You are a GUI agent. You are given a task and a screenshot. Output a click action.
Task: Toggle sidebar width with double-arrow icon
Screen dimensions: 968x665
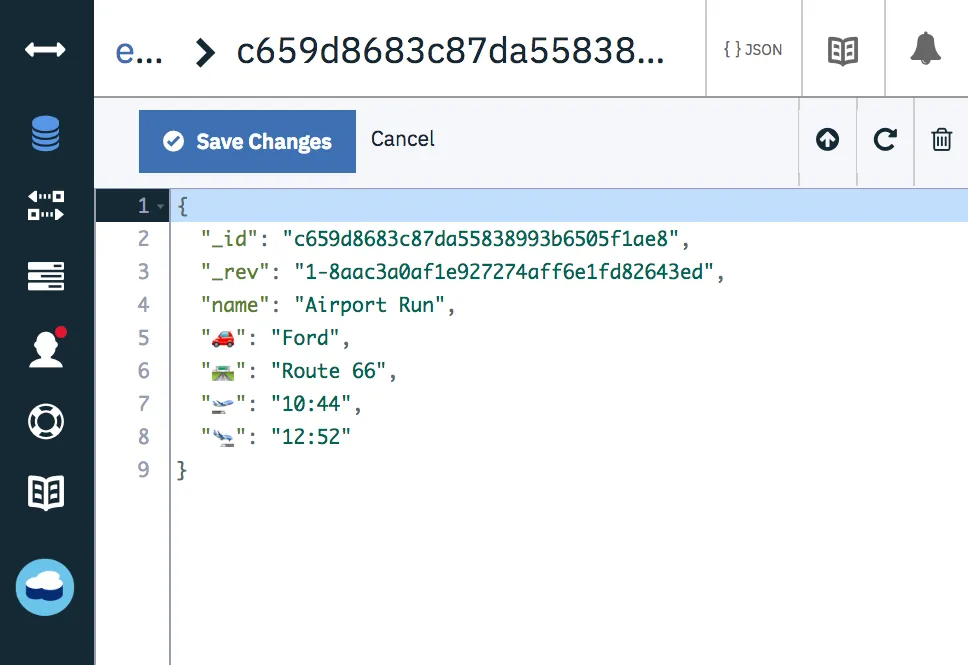pyautogui.click(x=45, y=49)
